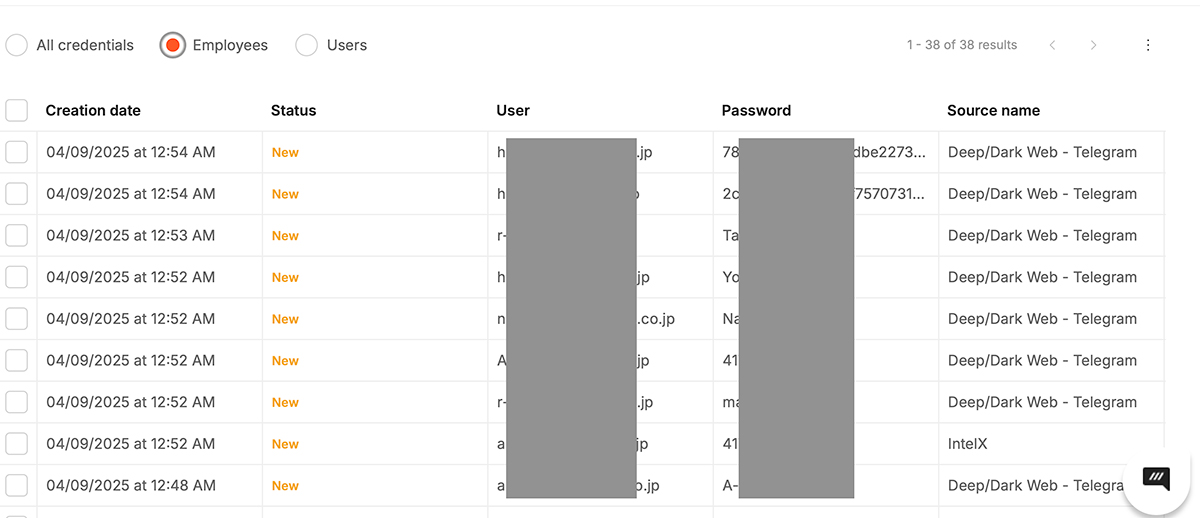Click New status in the first row
Viewport: 1200px width, 518px height.
click(x=285, y=152)
